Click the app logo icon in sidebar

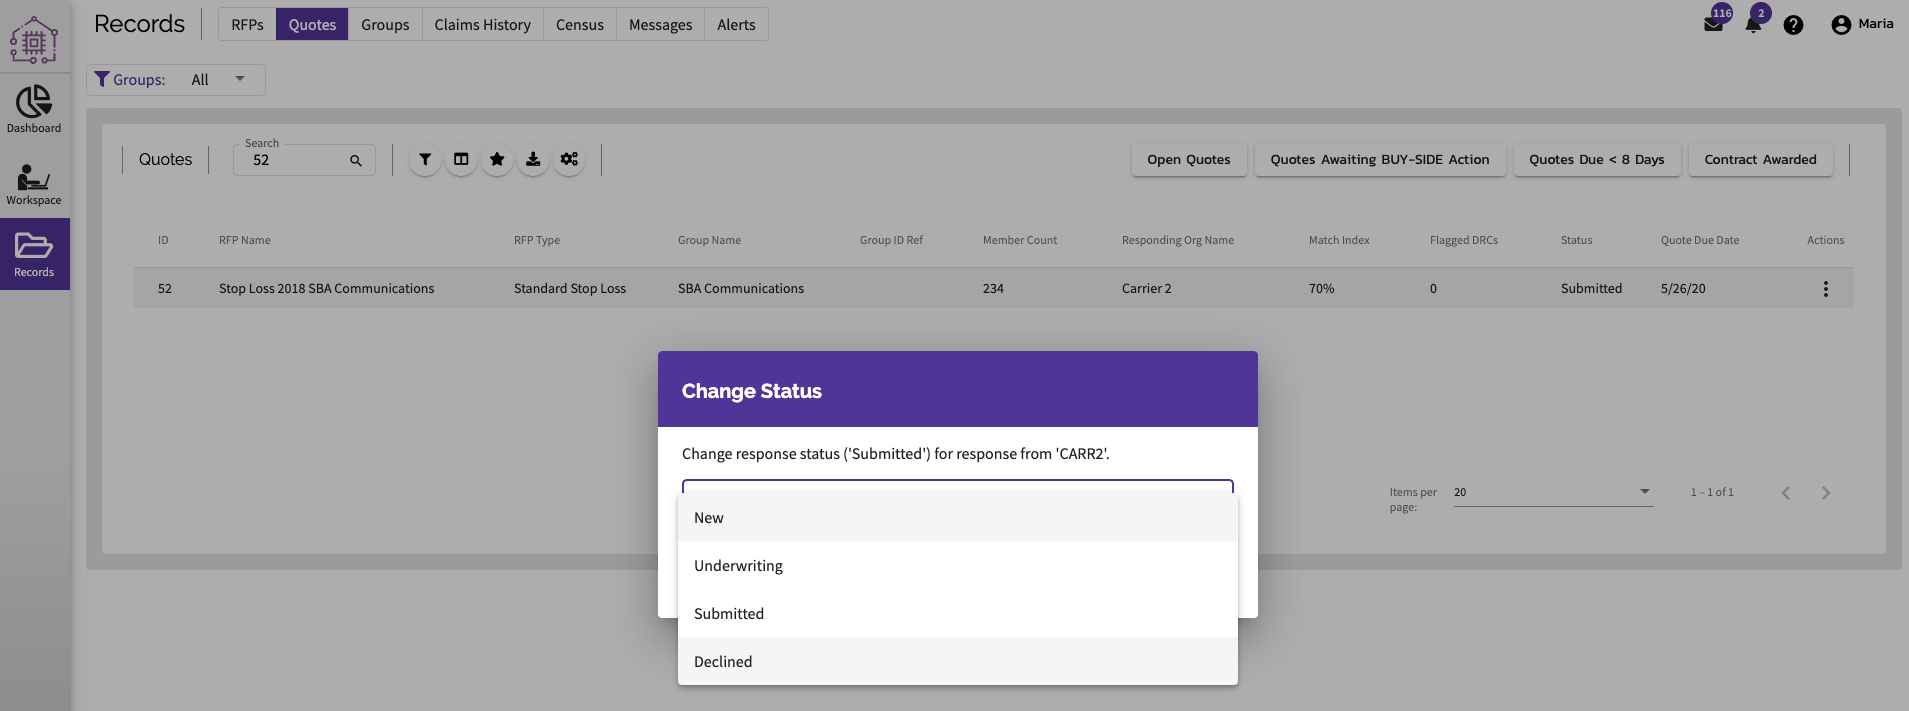34,40
